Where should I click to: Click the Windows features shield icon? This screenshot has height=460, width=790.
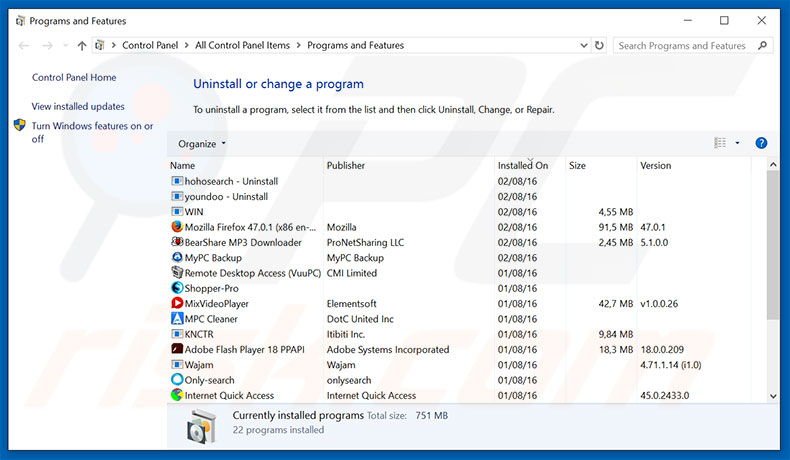20,125
